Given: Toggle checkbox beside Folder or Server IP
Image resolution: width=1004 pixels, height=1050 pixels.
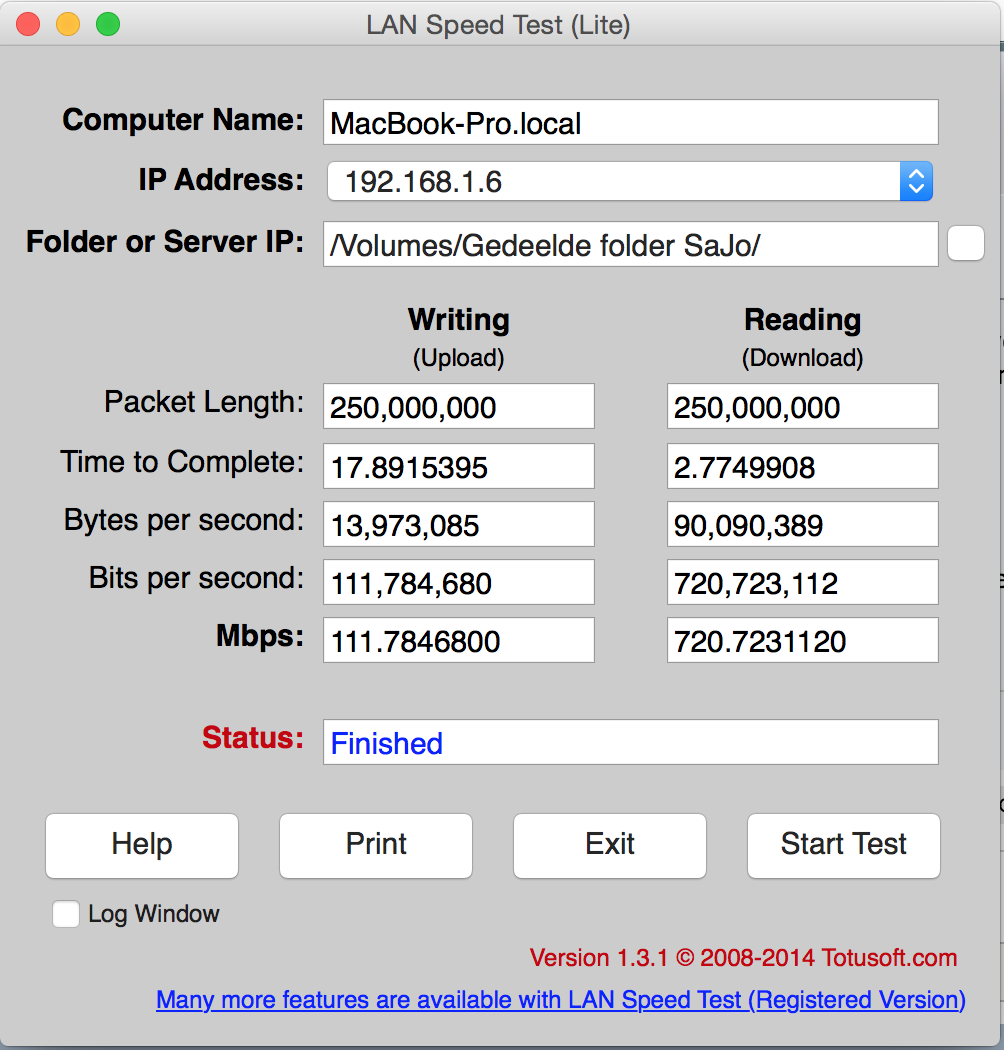Looking at the screenshot, I should (965, 243).
